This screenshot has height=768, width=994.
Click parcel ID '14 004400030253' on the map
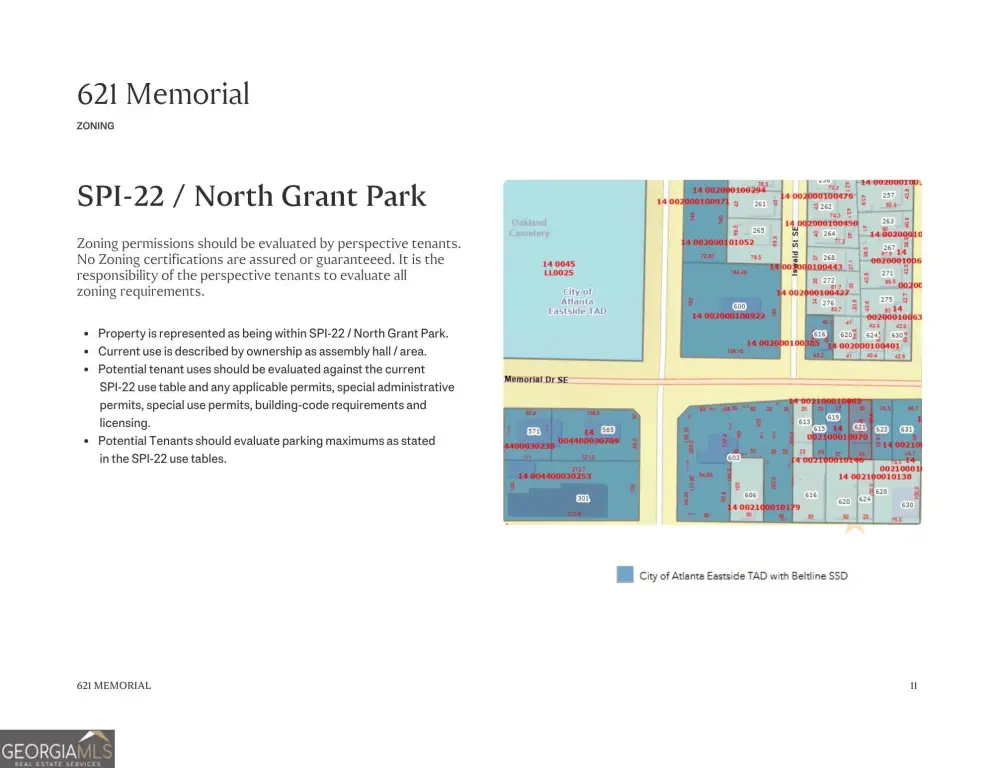[555, 476]
